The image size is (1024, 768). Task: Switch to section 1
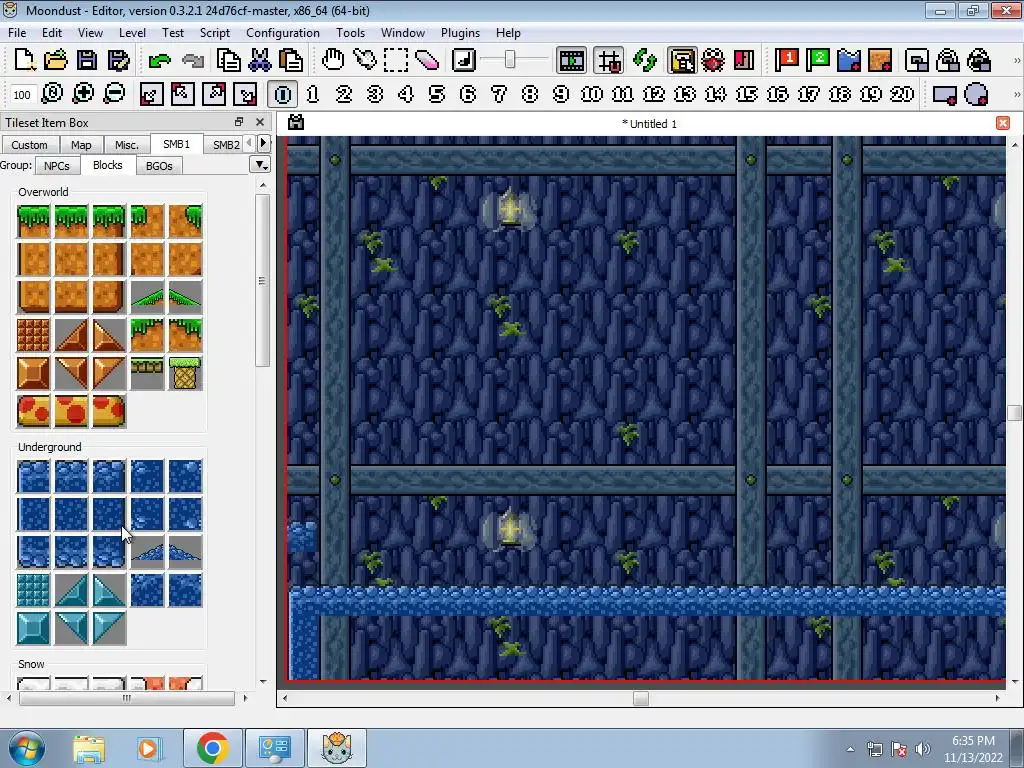tap(313, 94)
